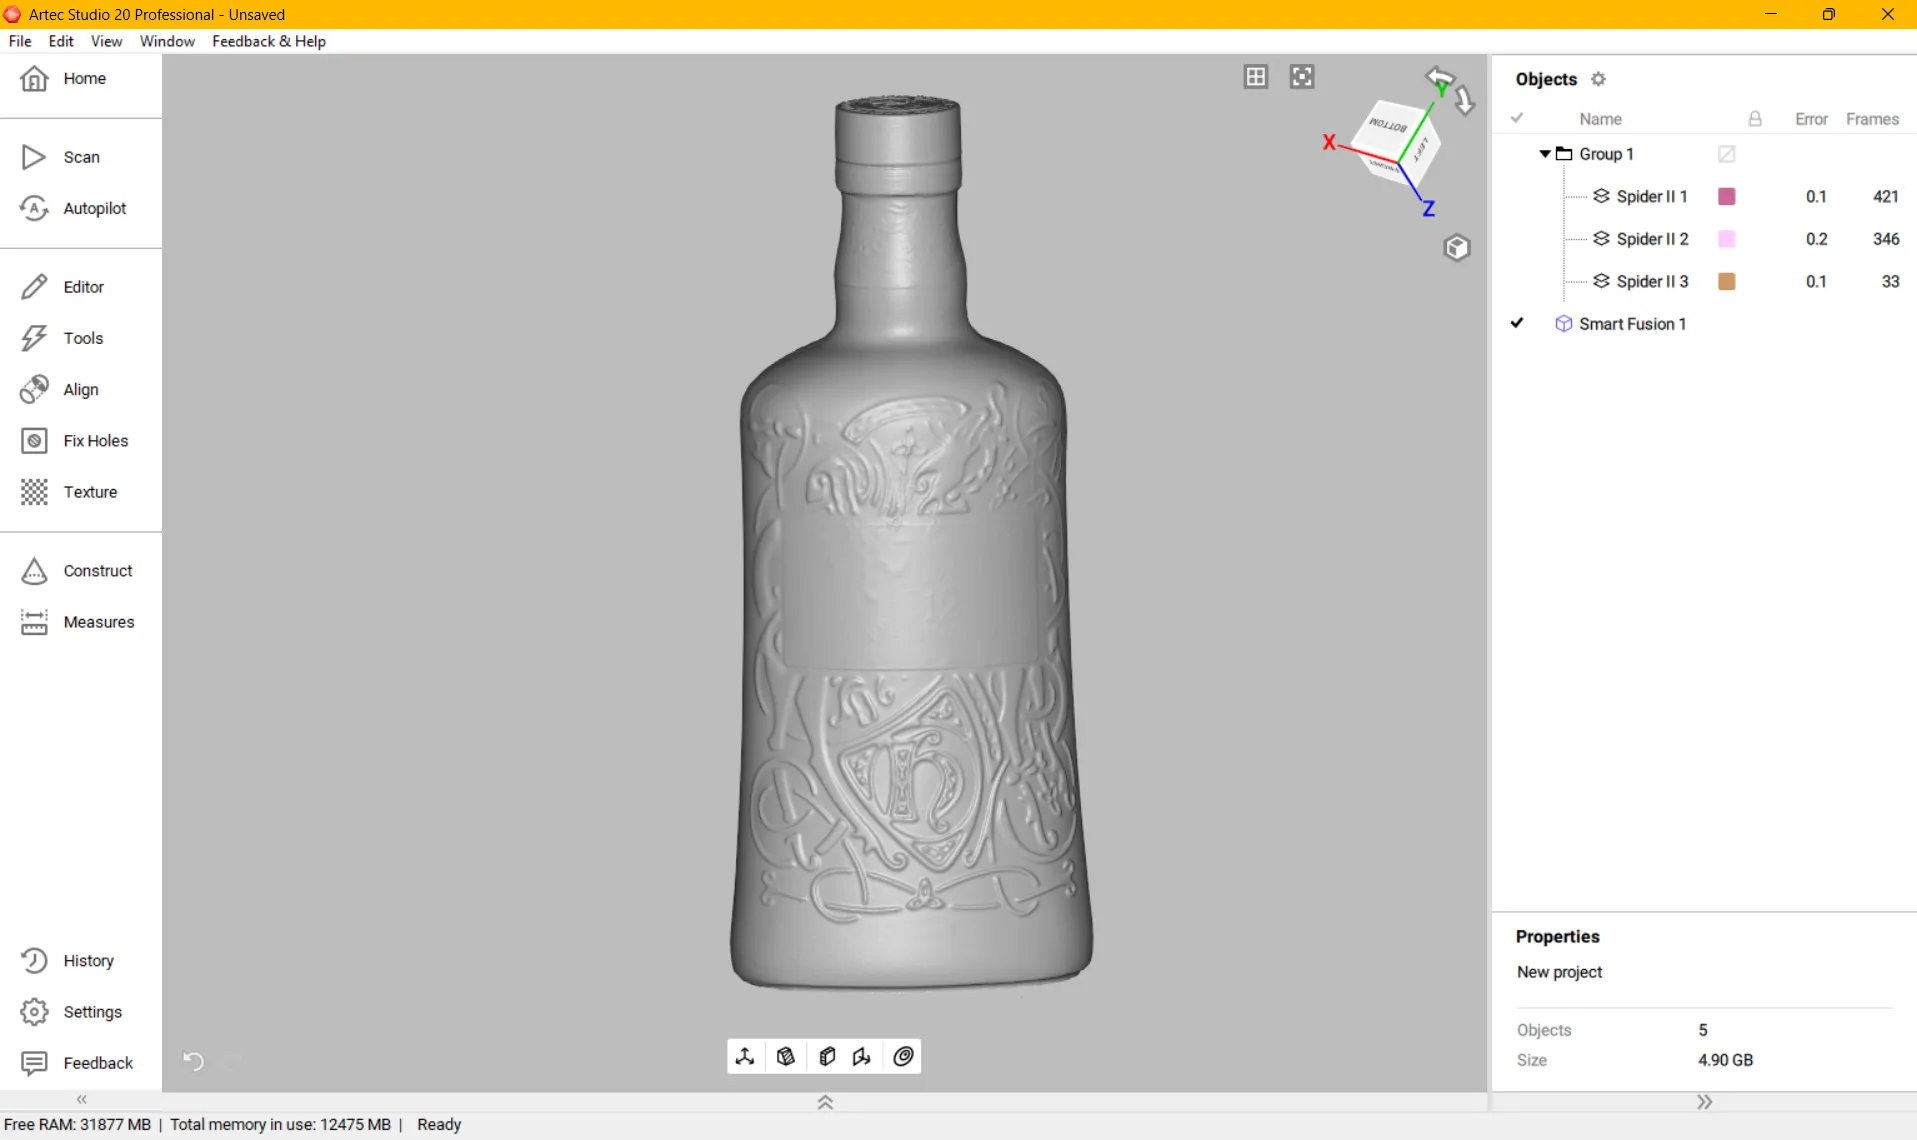The image size is (1917, 1140).
Task: Click the solid cube shading icon
Action: click(827, 1057)
